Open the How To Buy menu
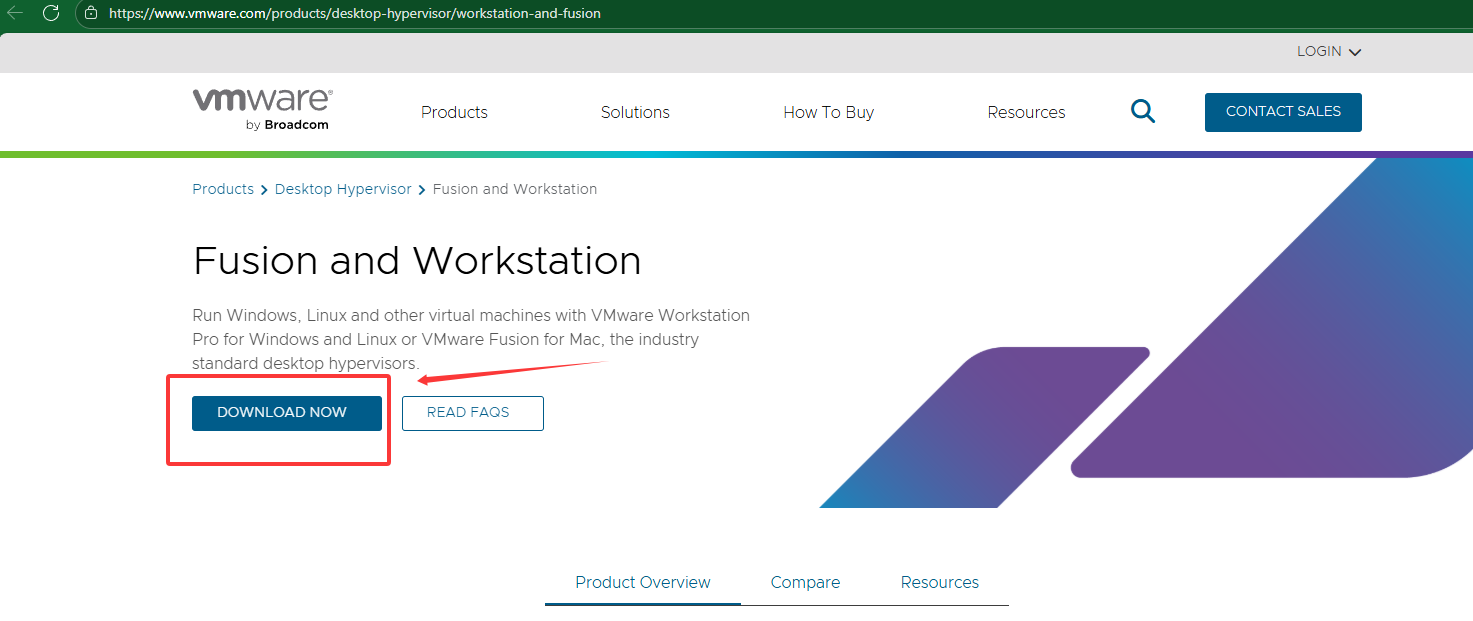 point(828,112)
